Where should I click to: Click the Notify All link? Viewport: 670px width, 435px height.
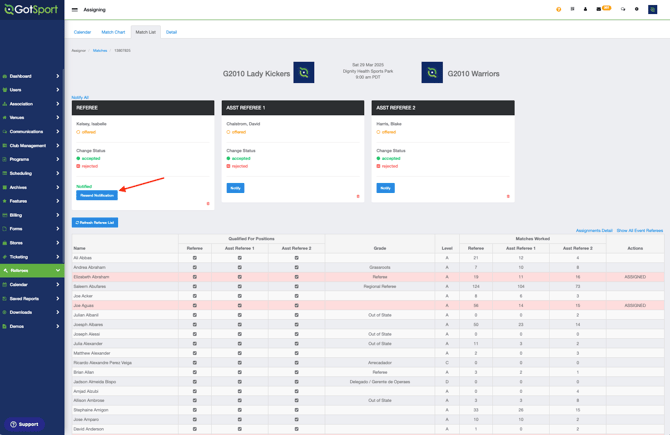[x=80, y=97]
